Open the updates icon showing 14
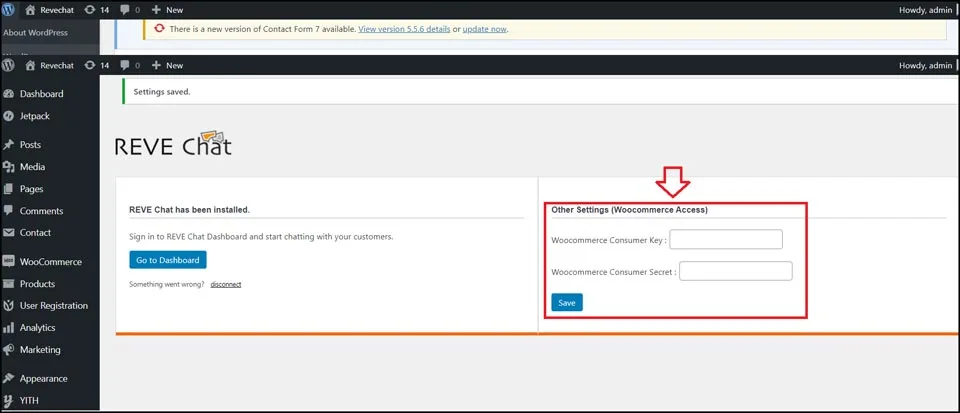The width and height of the screenshot is (960, 413). (90, 65)
